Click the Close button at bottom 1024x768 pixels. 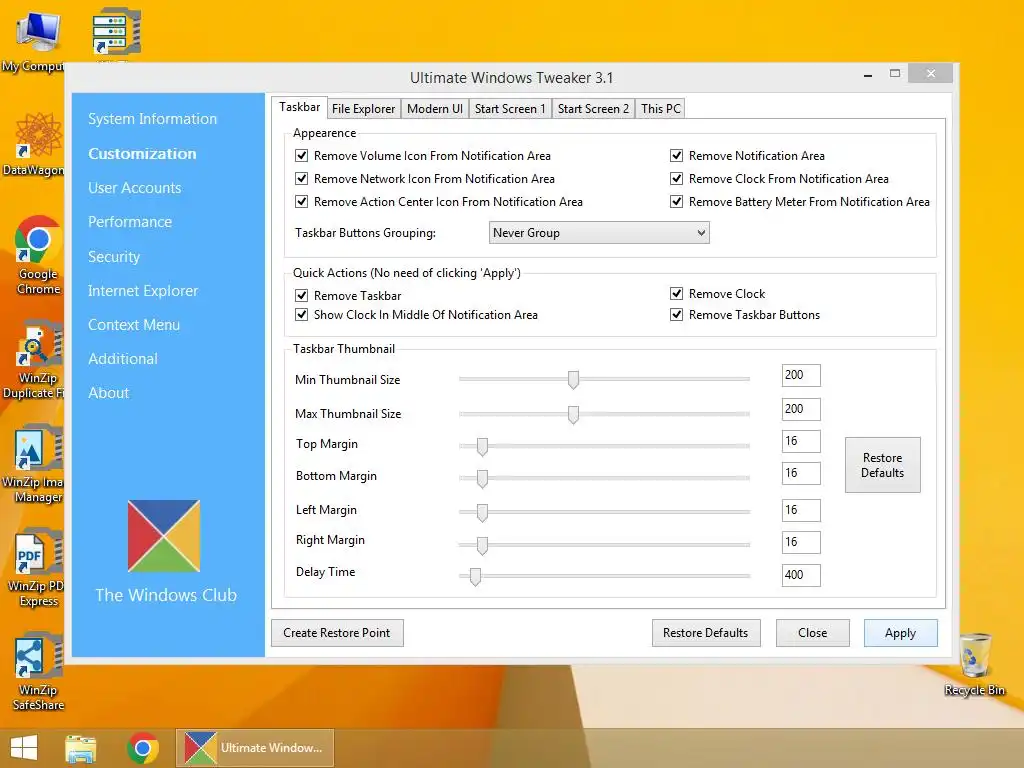coord(812,633)
